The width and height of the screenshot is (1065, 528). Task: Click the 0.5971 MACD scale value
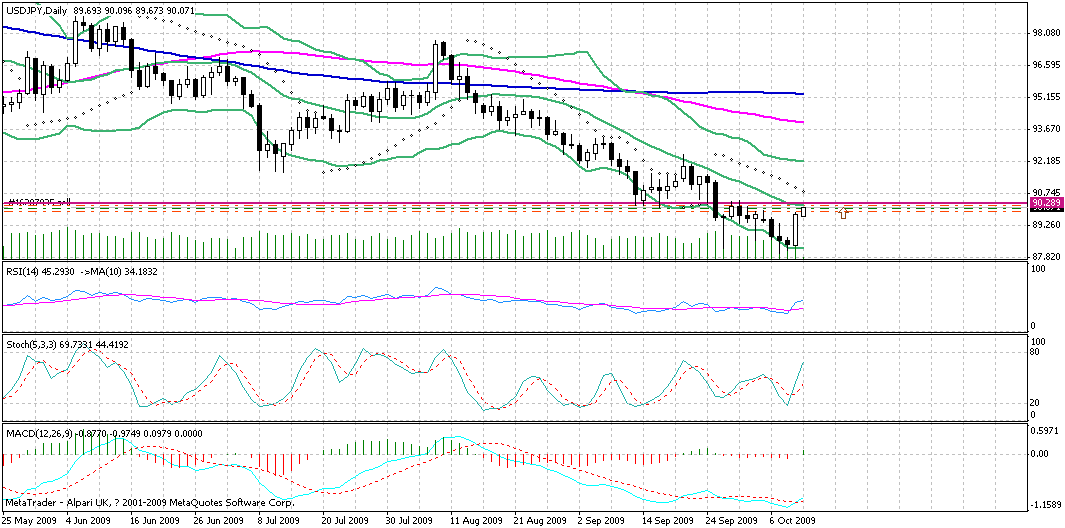[x=1045, y=430]
